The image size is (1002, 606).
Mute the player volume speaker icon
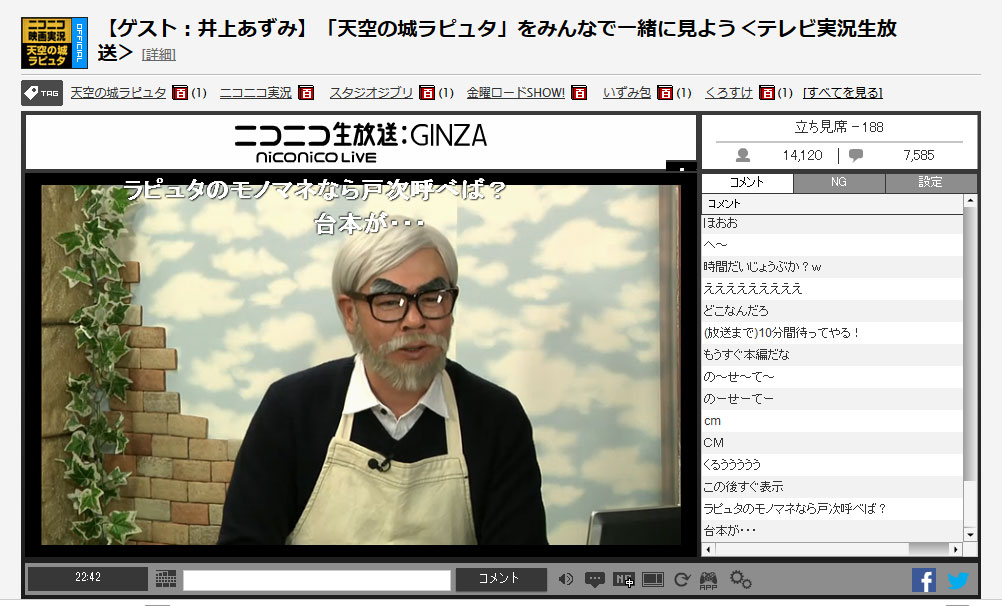coord(566,579)
